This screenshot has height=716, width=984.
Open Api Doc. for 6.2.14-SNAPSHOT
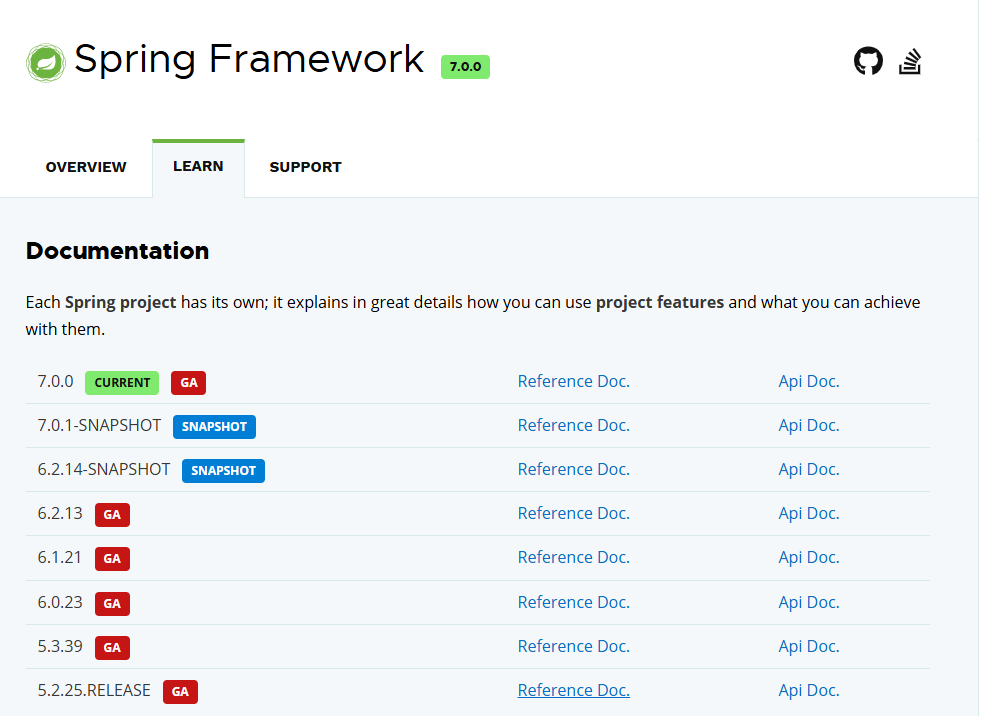point(809,469)
